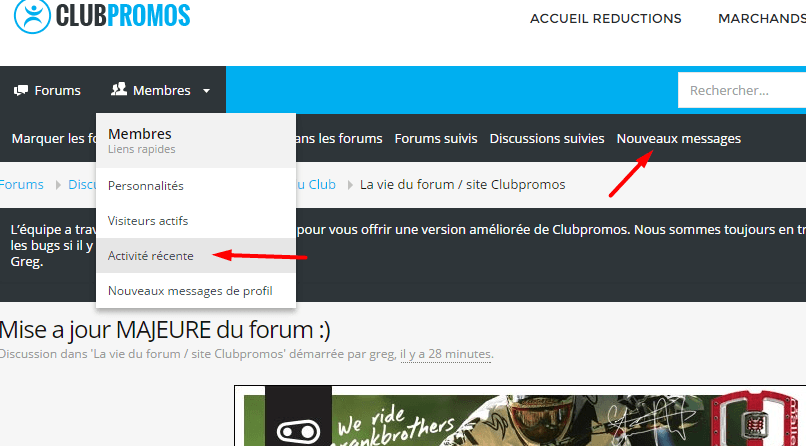Open the La vie du forum breadcrumb
This screenshot has height=446, width=806.
coord(462,184)
